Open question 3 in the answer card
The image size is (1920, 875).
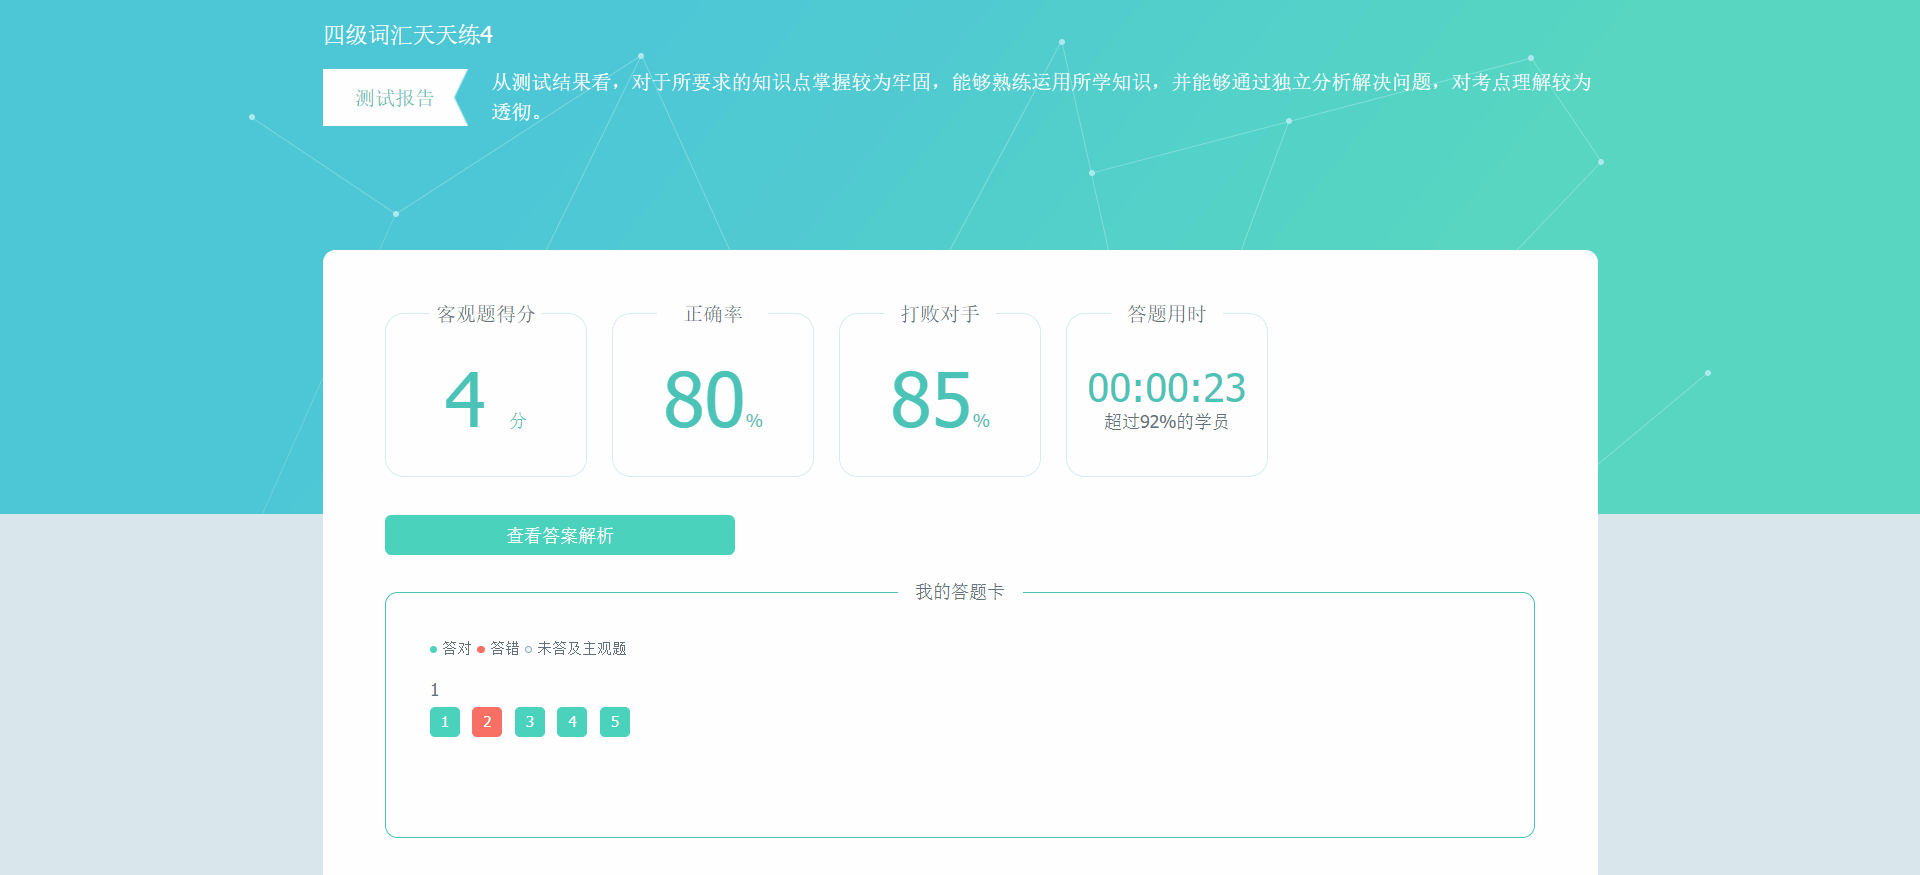[530, 722]
